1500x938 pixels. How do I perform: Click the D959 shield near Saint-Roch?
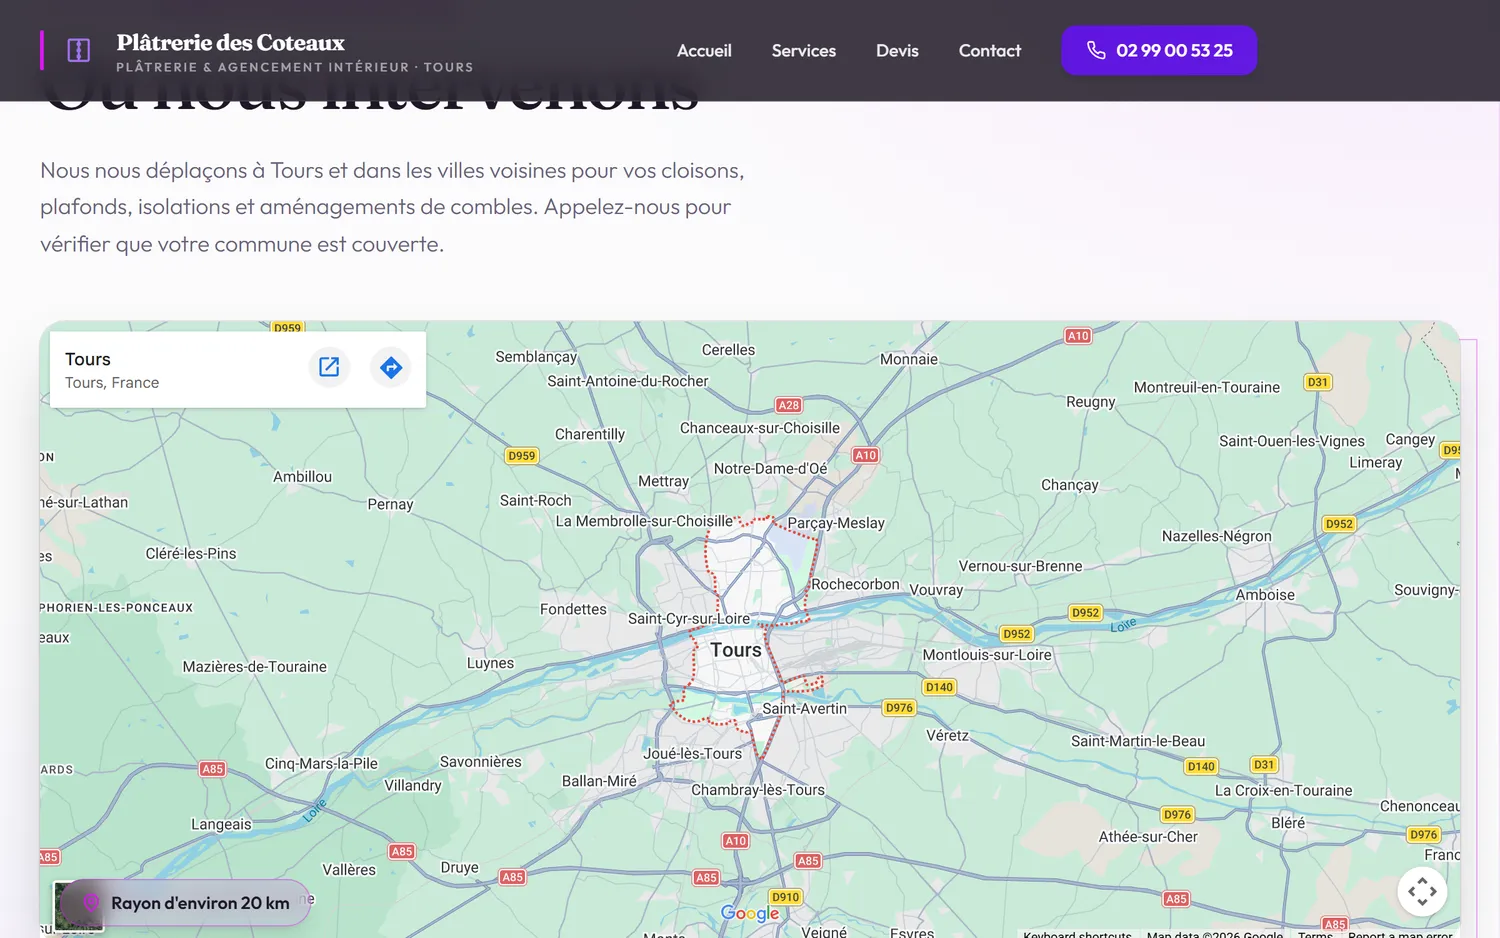coord(522,455)
